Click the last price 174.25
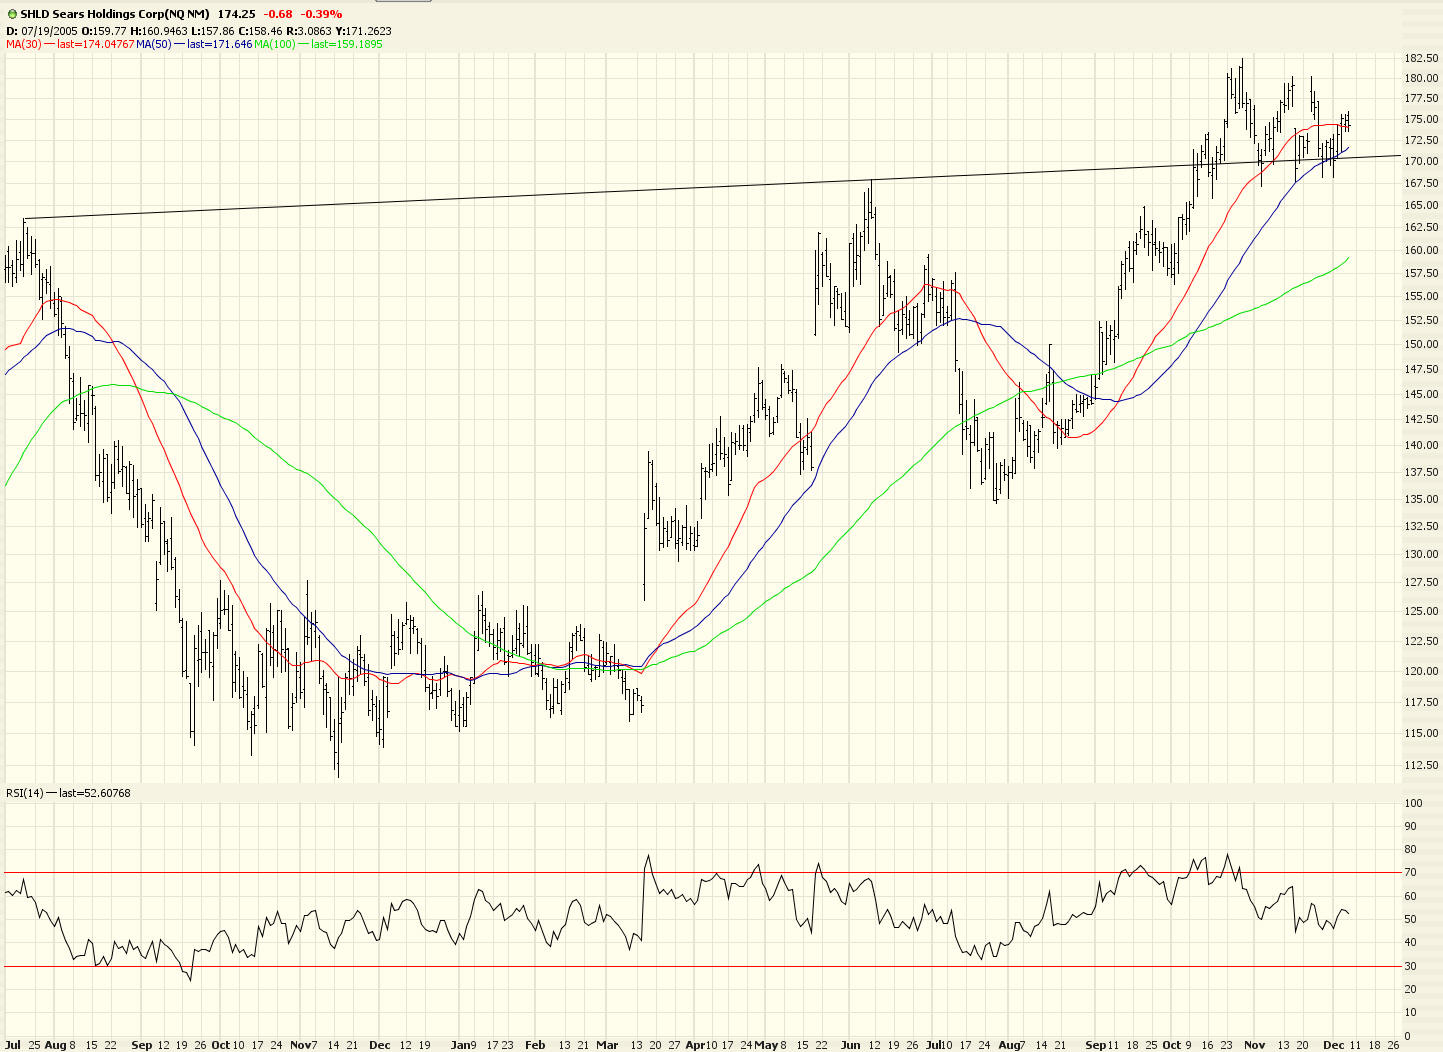Viewport: 1443px width, 1052px height. coord(236,14)
